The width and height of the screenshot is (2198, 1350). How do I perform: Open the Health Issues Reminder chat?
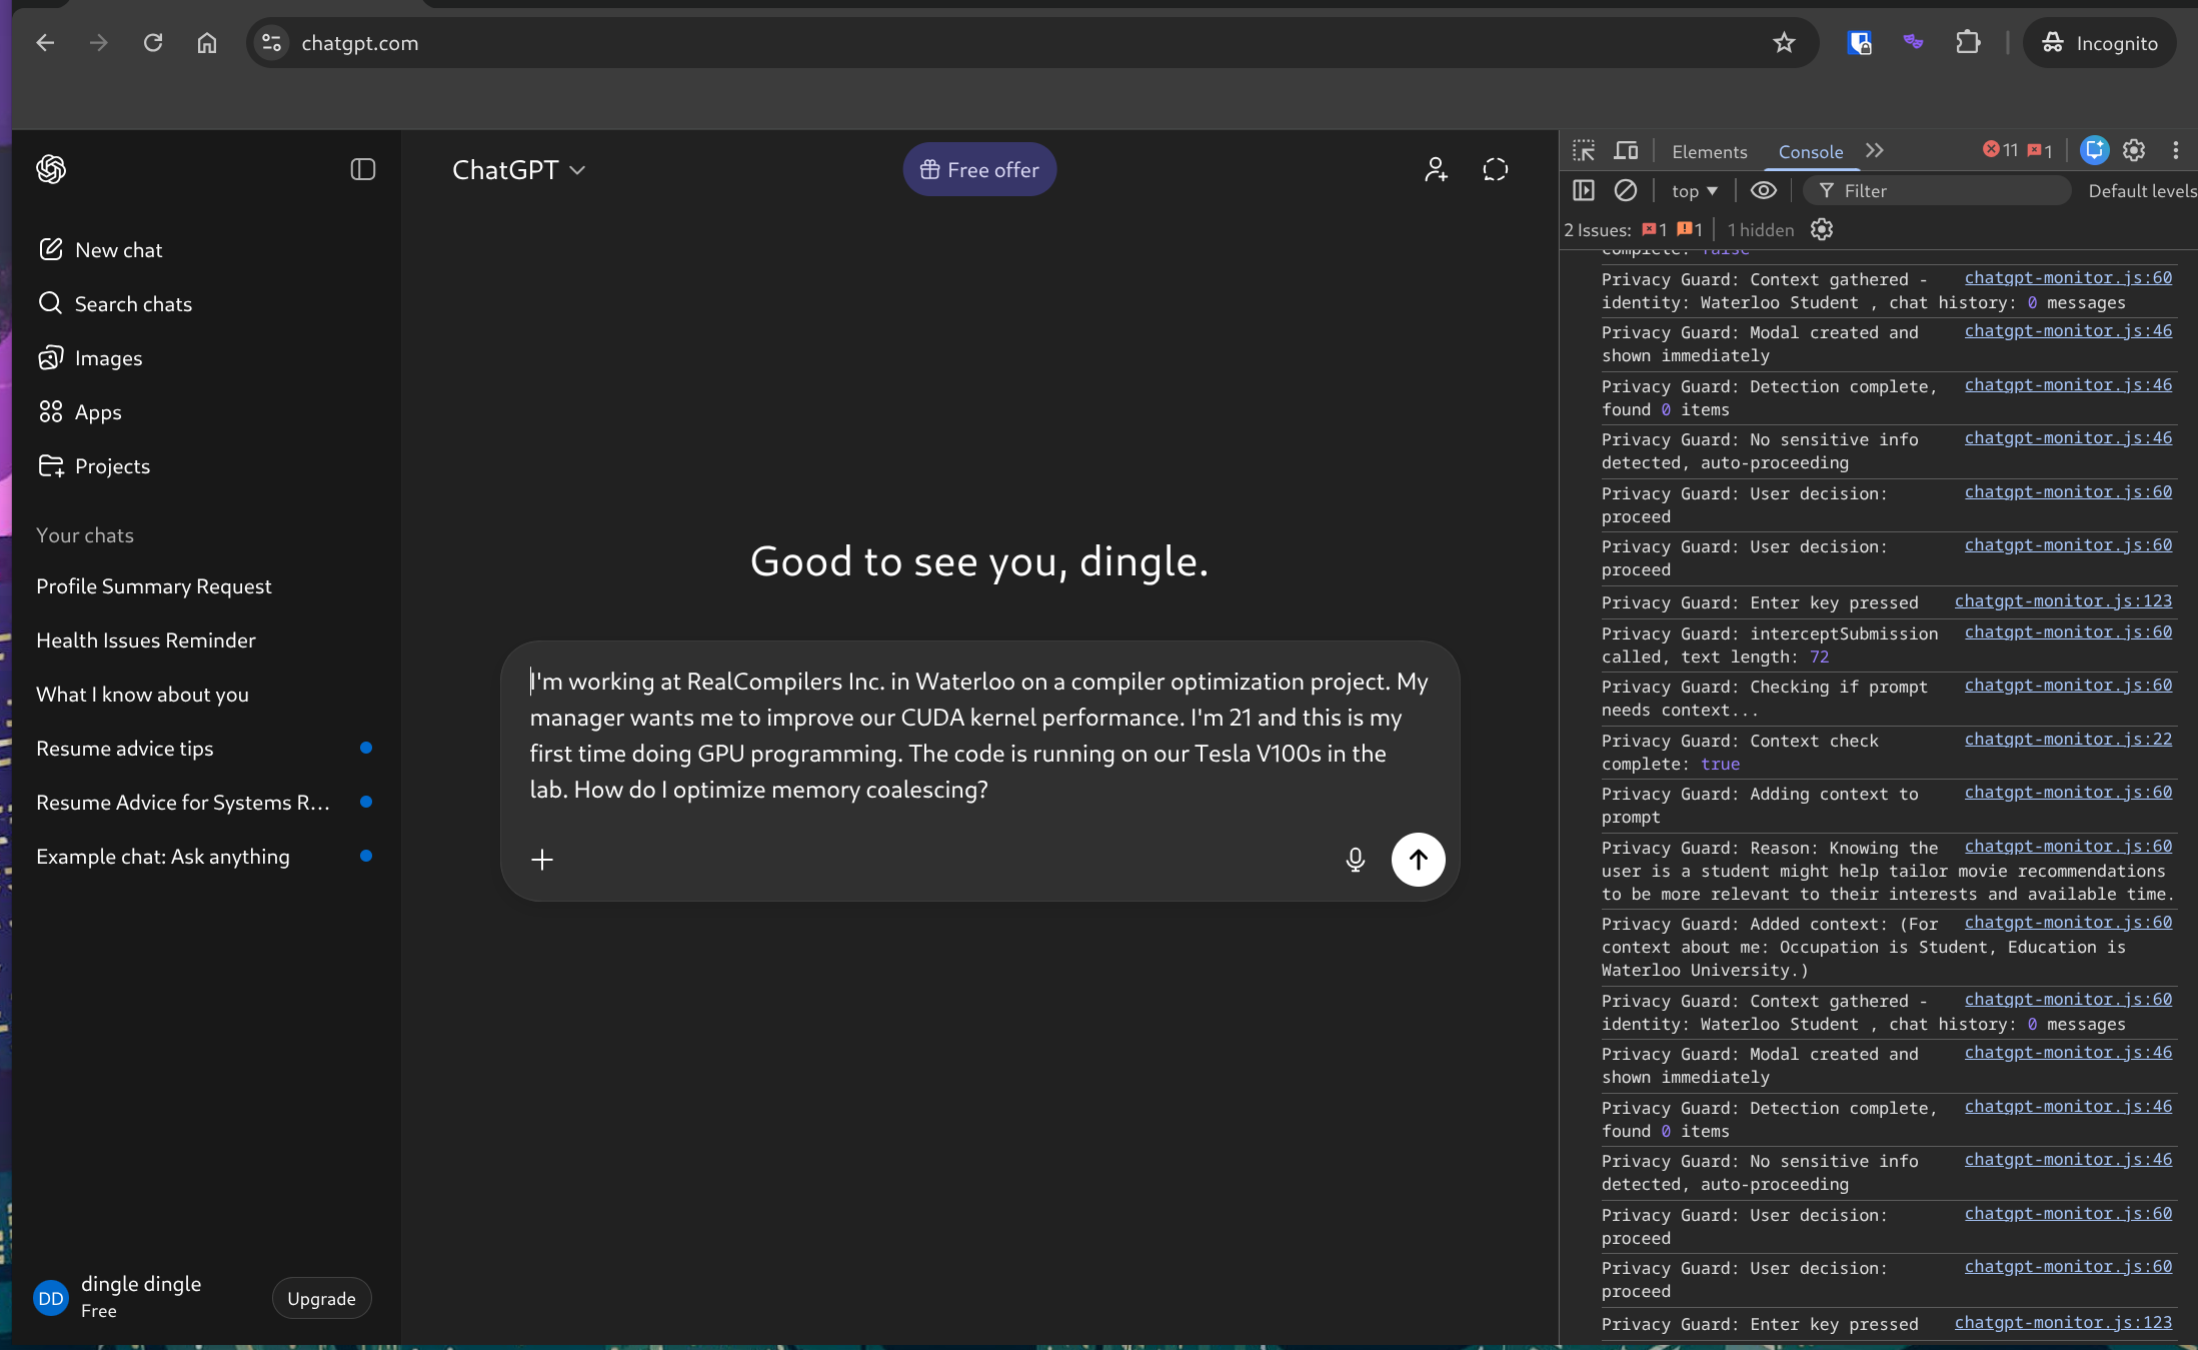146,640
